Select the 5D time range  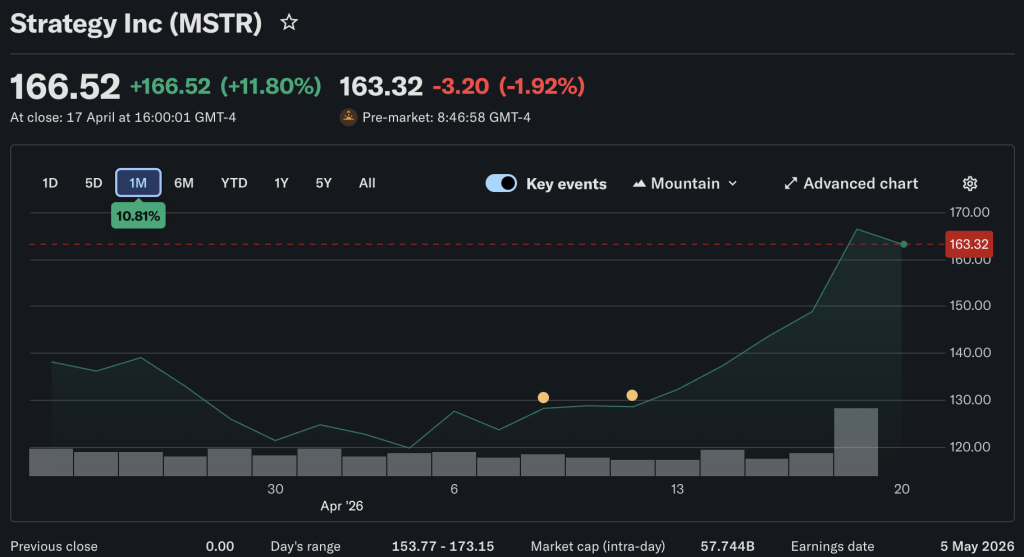pos(93,183)
